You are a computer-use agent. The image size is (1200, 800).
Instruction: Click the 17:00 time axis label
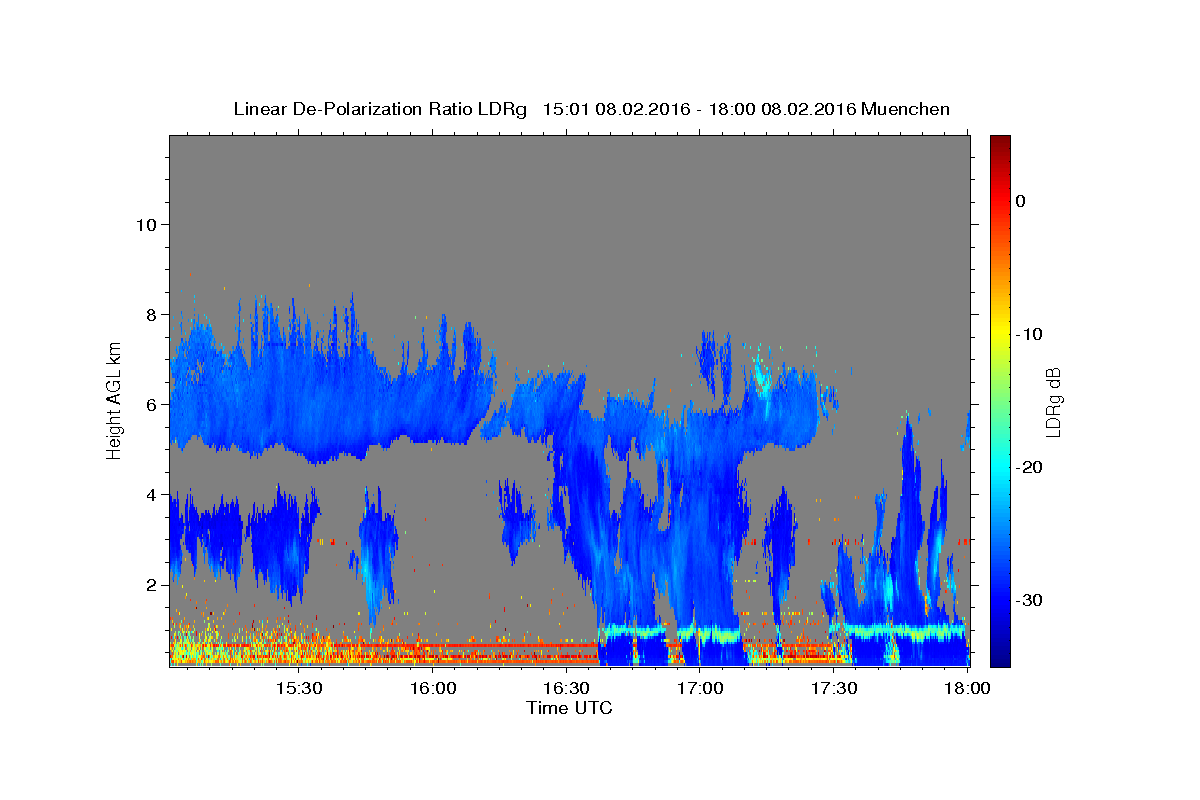coord(700,689)
